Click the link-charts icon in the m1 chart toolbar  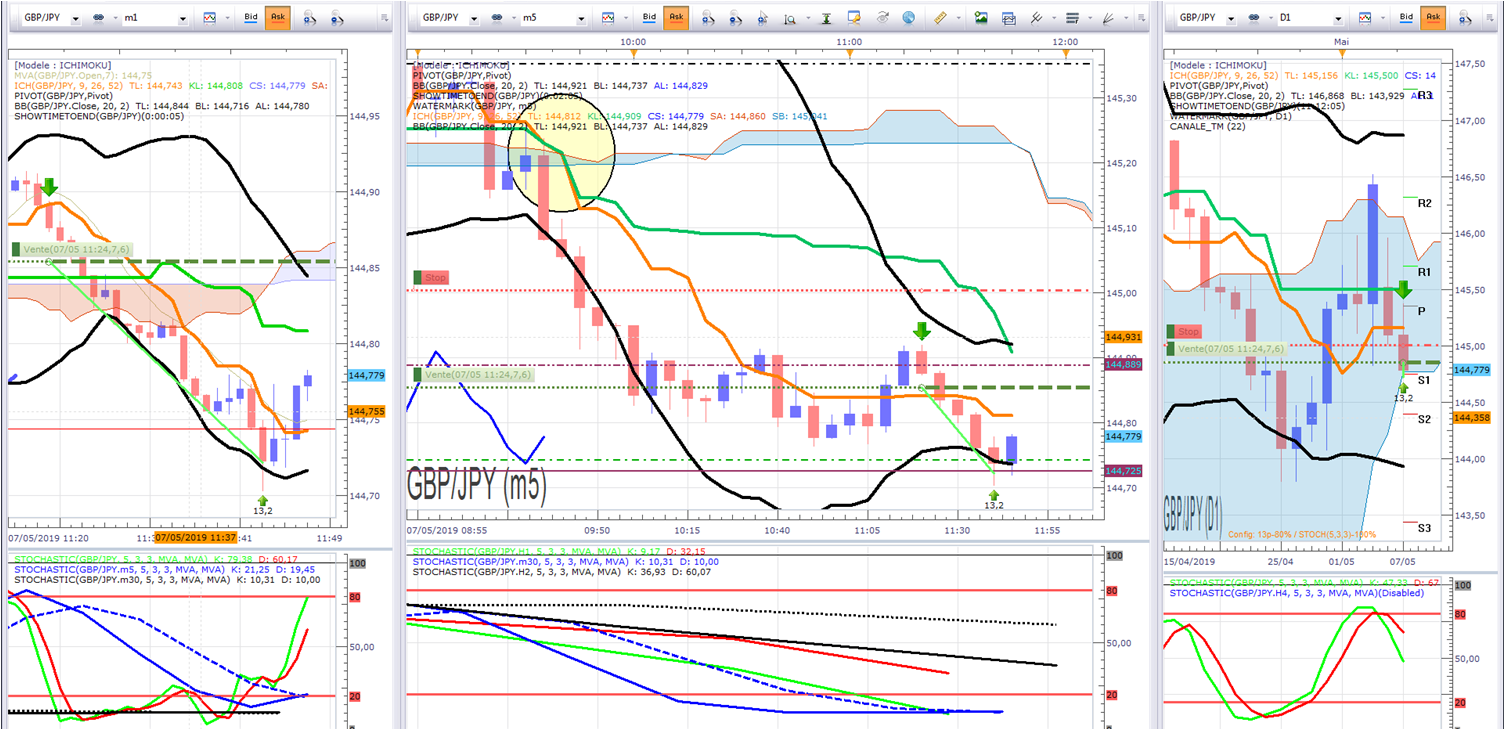98,18
